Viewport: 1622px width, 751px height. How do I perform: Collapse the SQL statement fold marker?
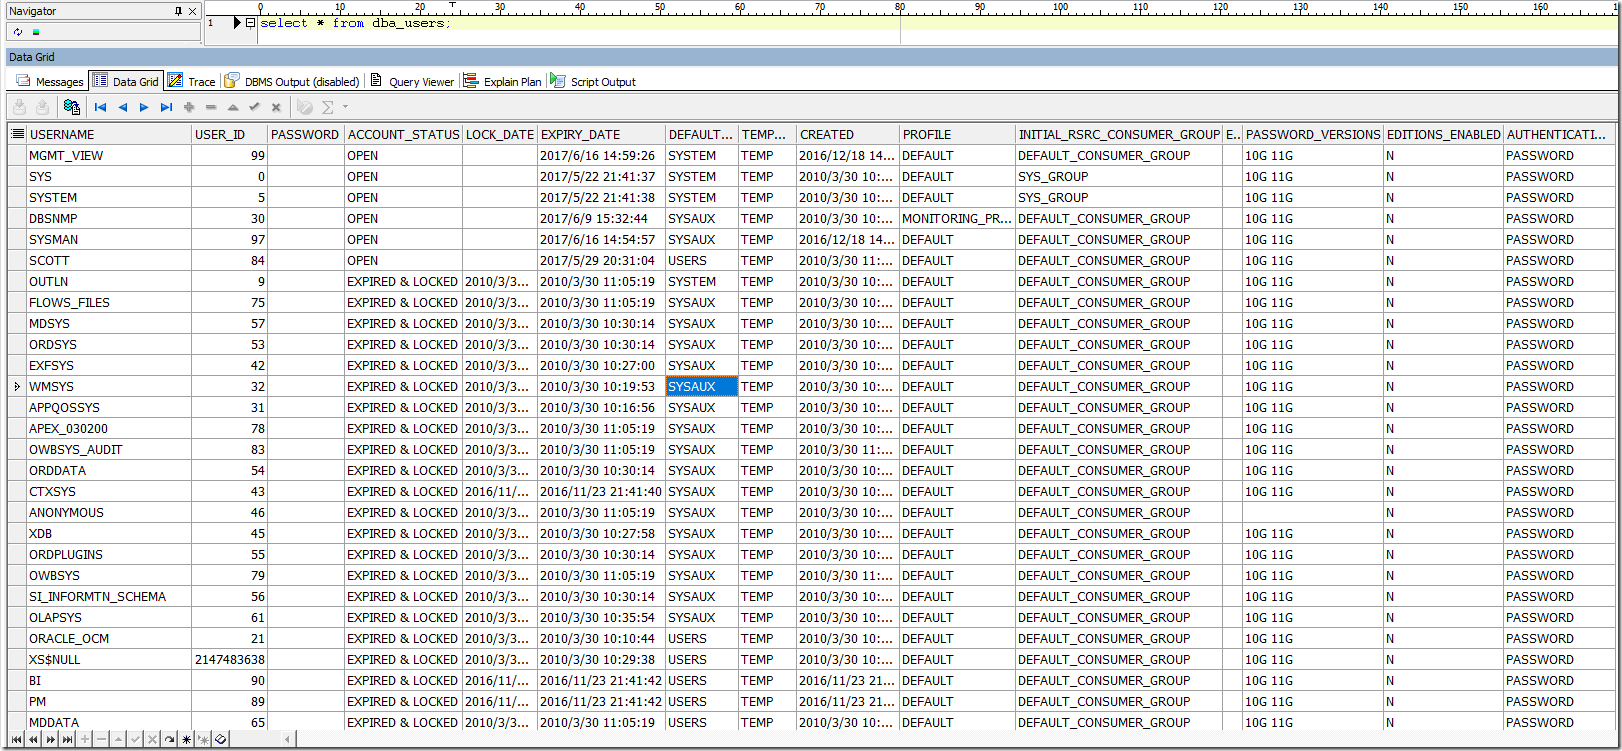tap(250, 22)
